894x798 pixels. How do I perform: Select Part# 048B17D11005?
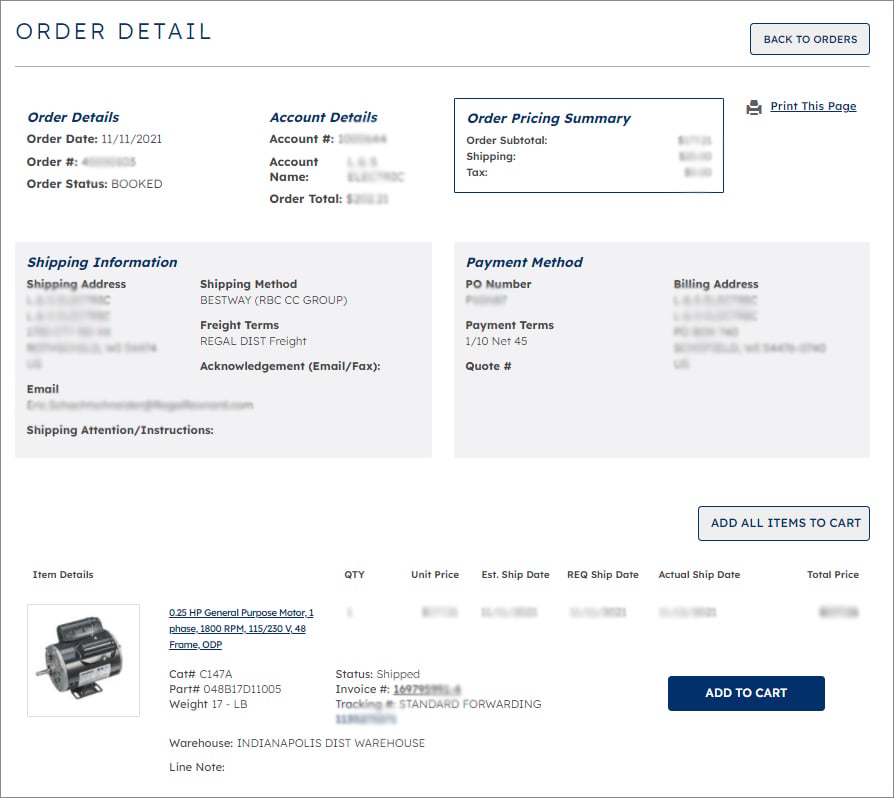click(x=225, y=689)
